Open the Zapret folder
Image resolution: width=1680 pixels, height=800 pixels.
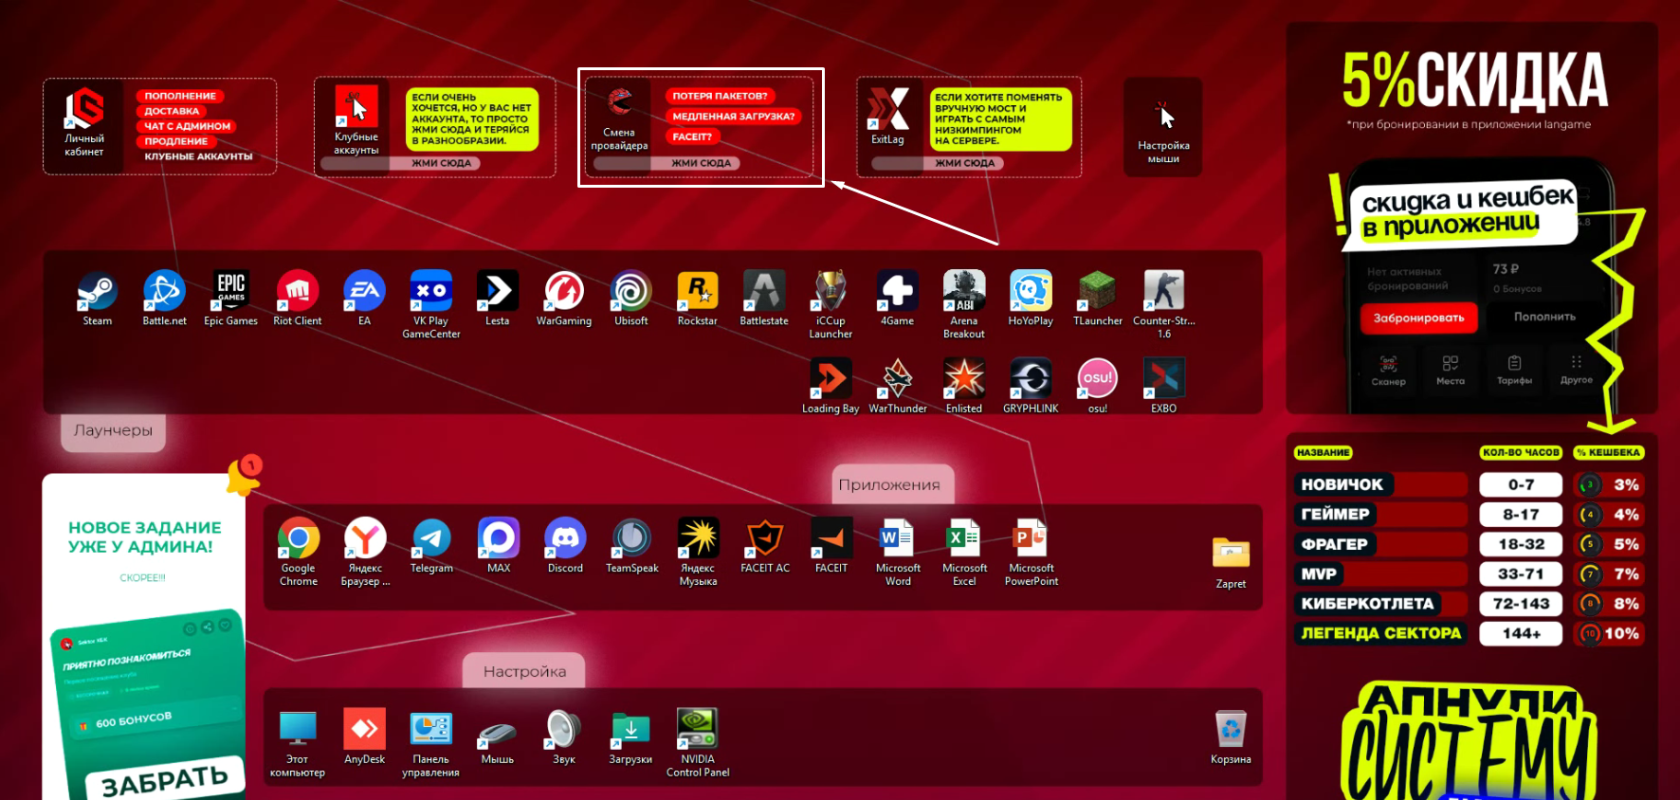coord(1231,552)
